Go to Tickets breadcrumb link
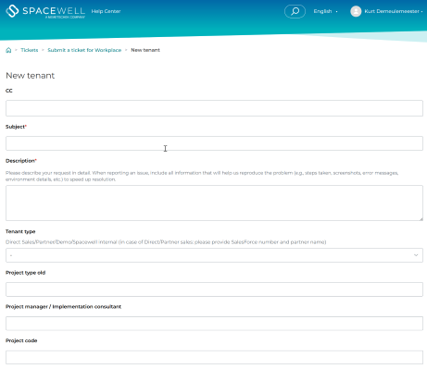427x369 pixels. point(29,50)
